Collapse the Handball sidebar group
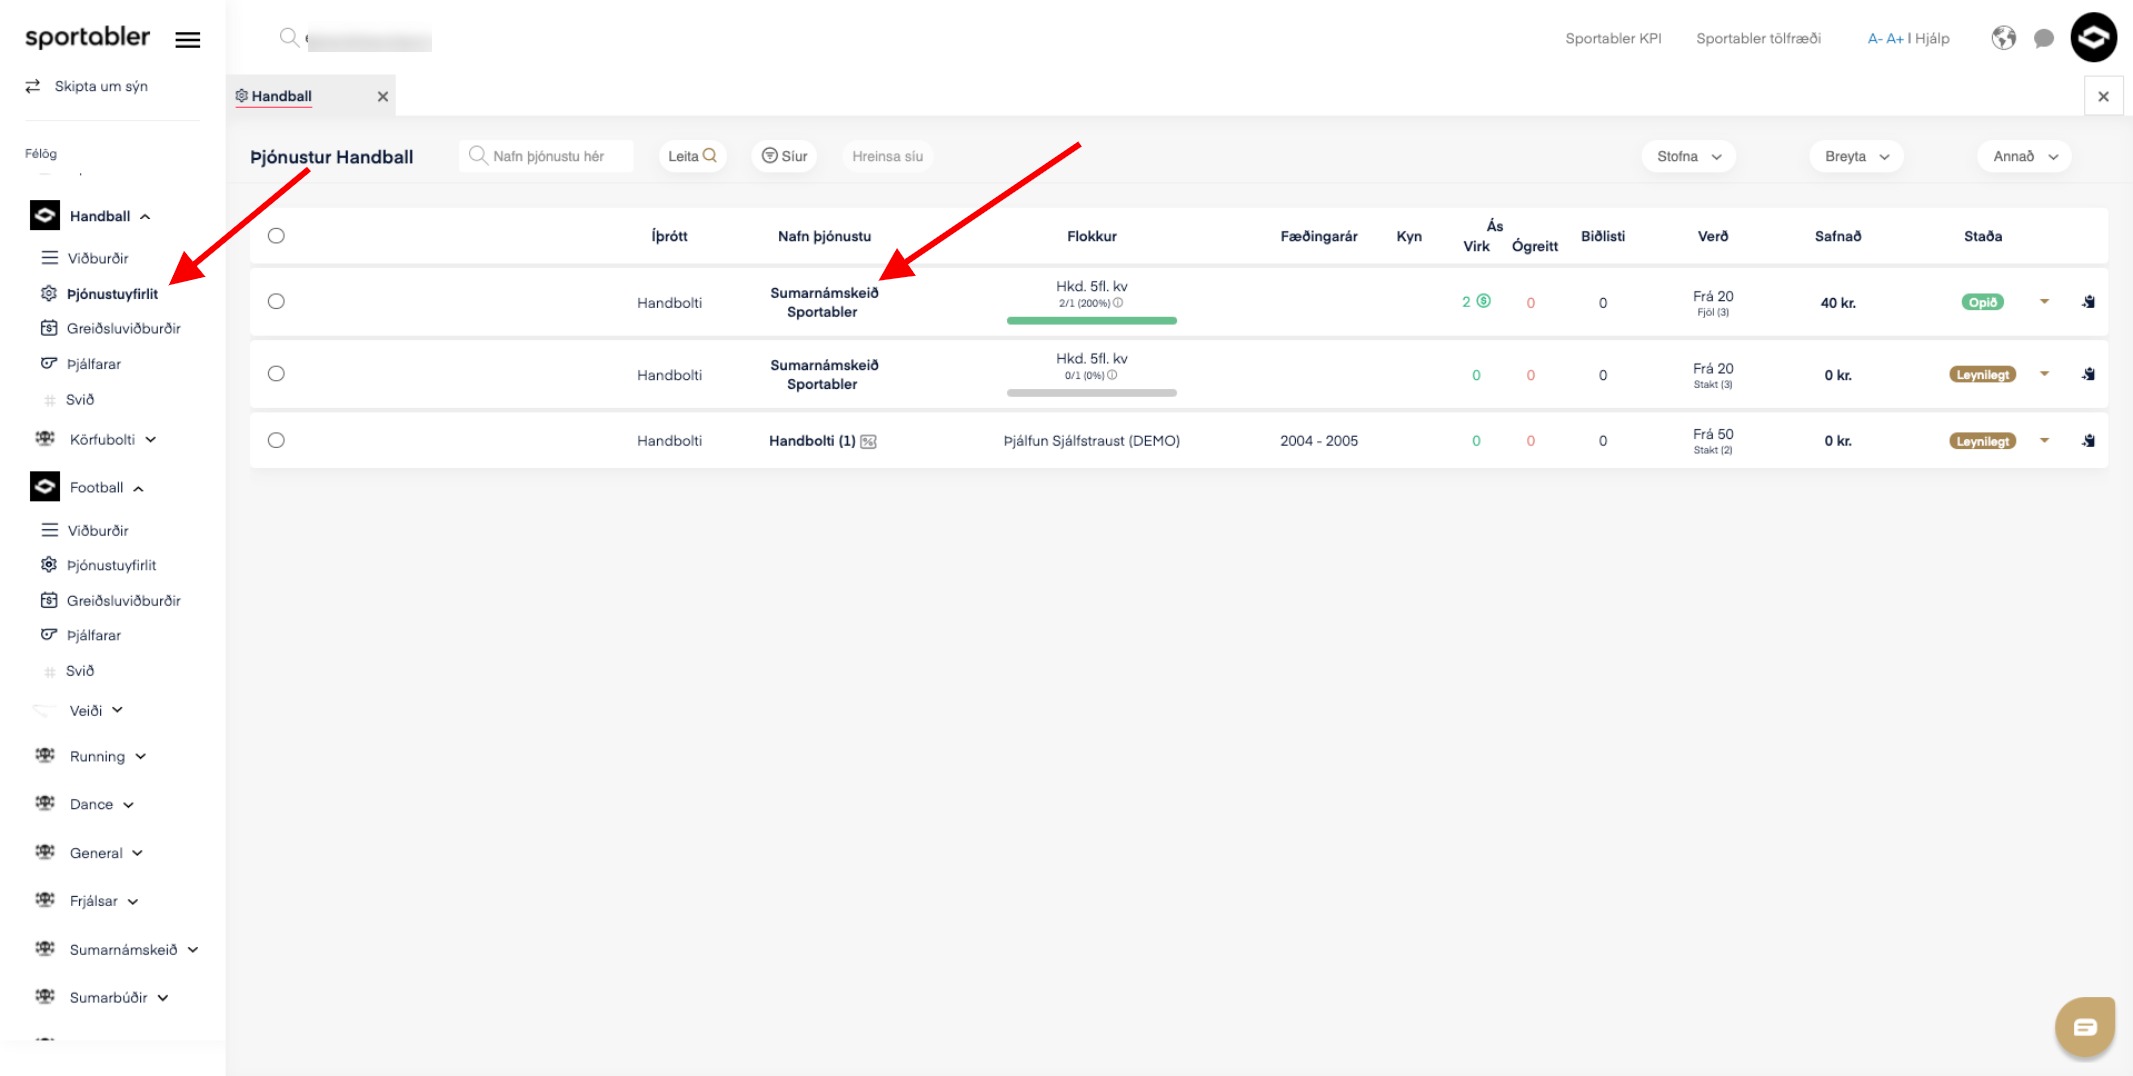 [x=145, y=217]
